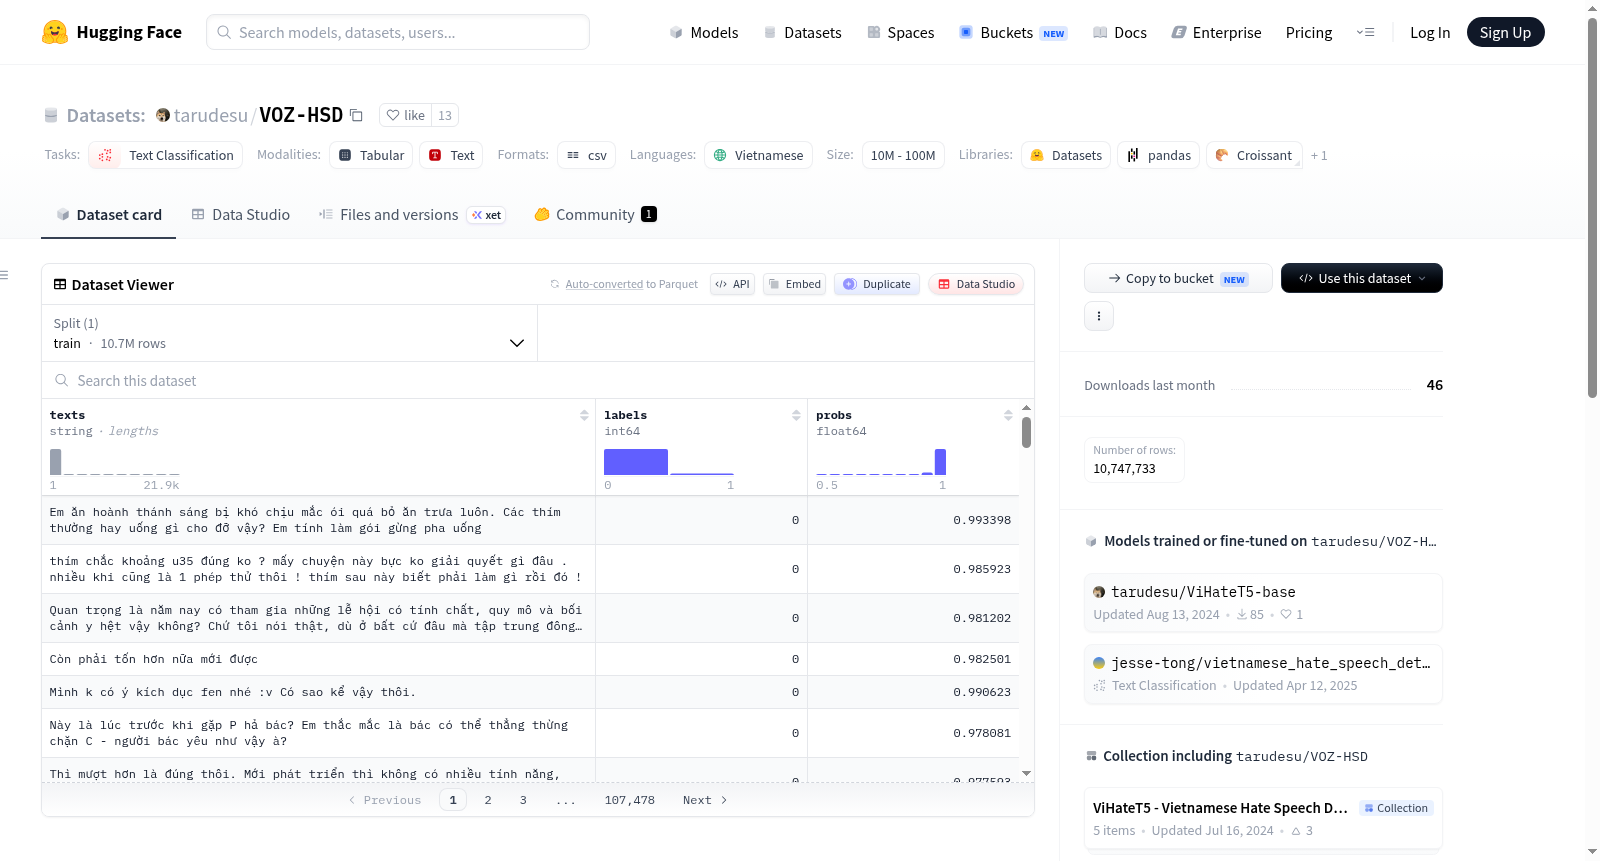Screen dimensions: 1600x861
Task: Open Buckets in top navigation
Action: pos(1013,33)
